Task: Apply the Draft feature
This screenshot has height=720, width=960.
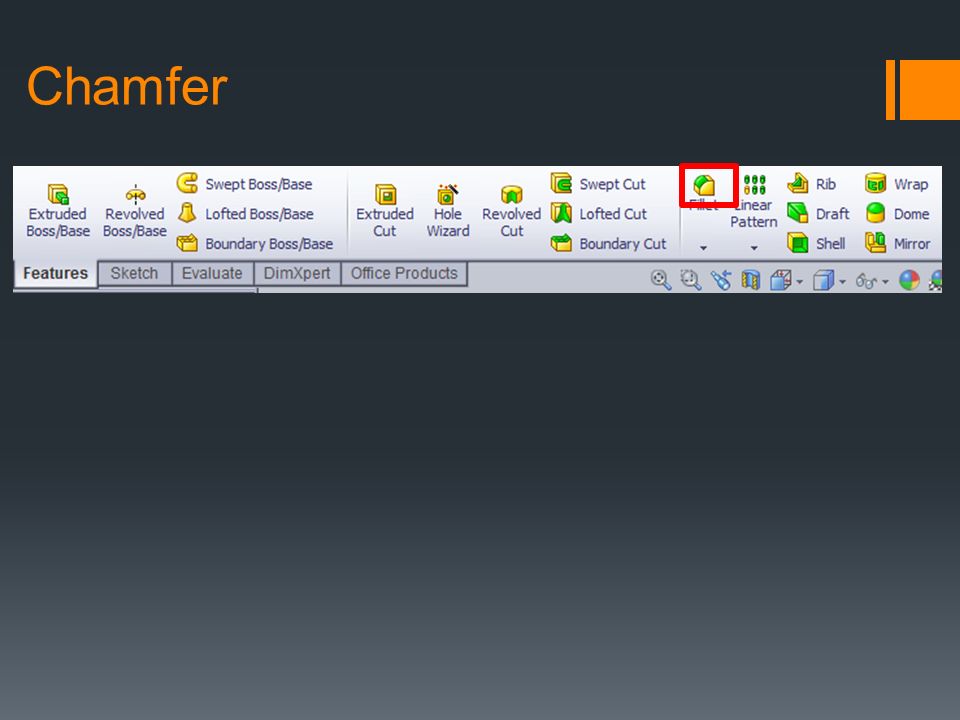Action: 819,214
